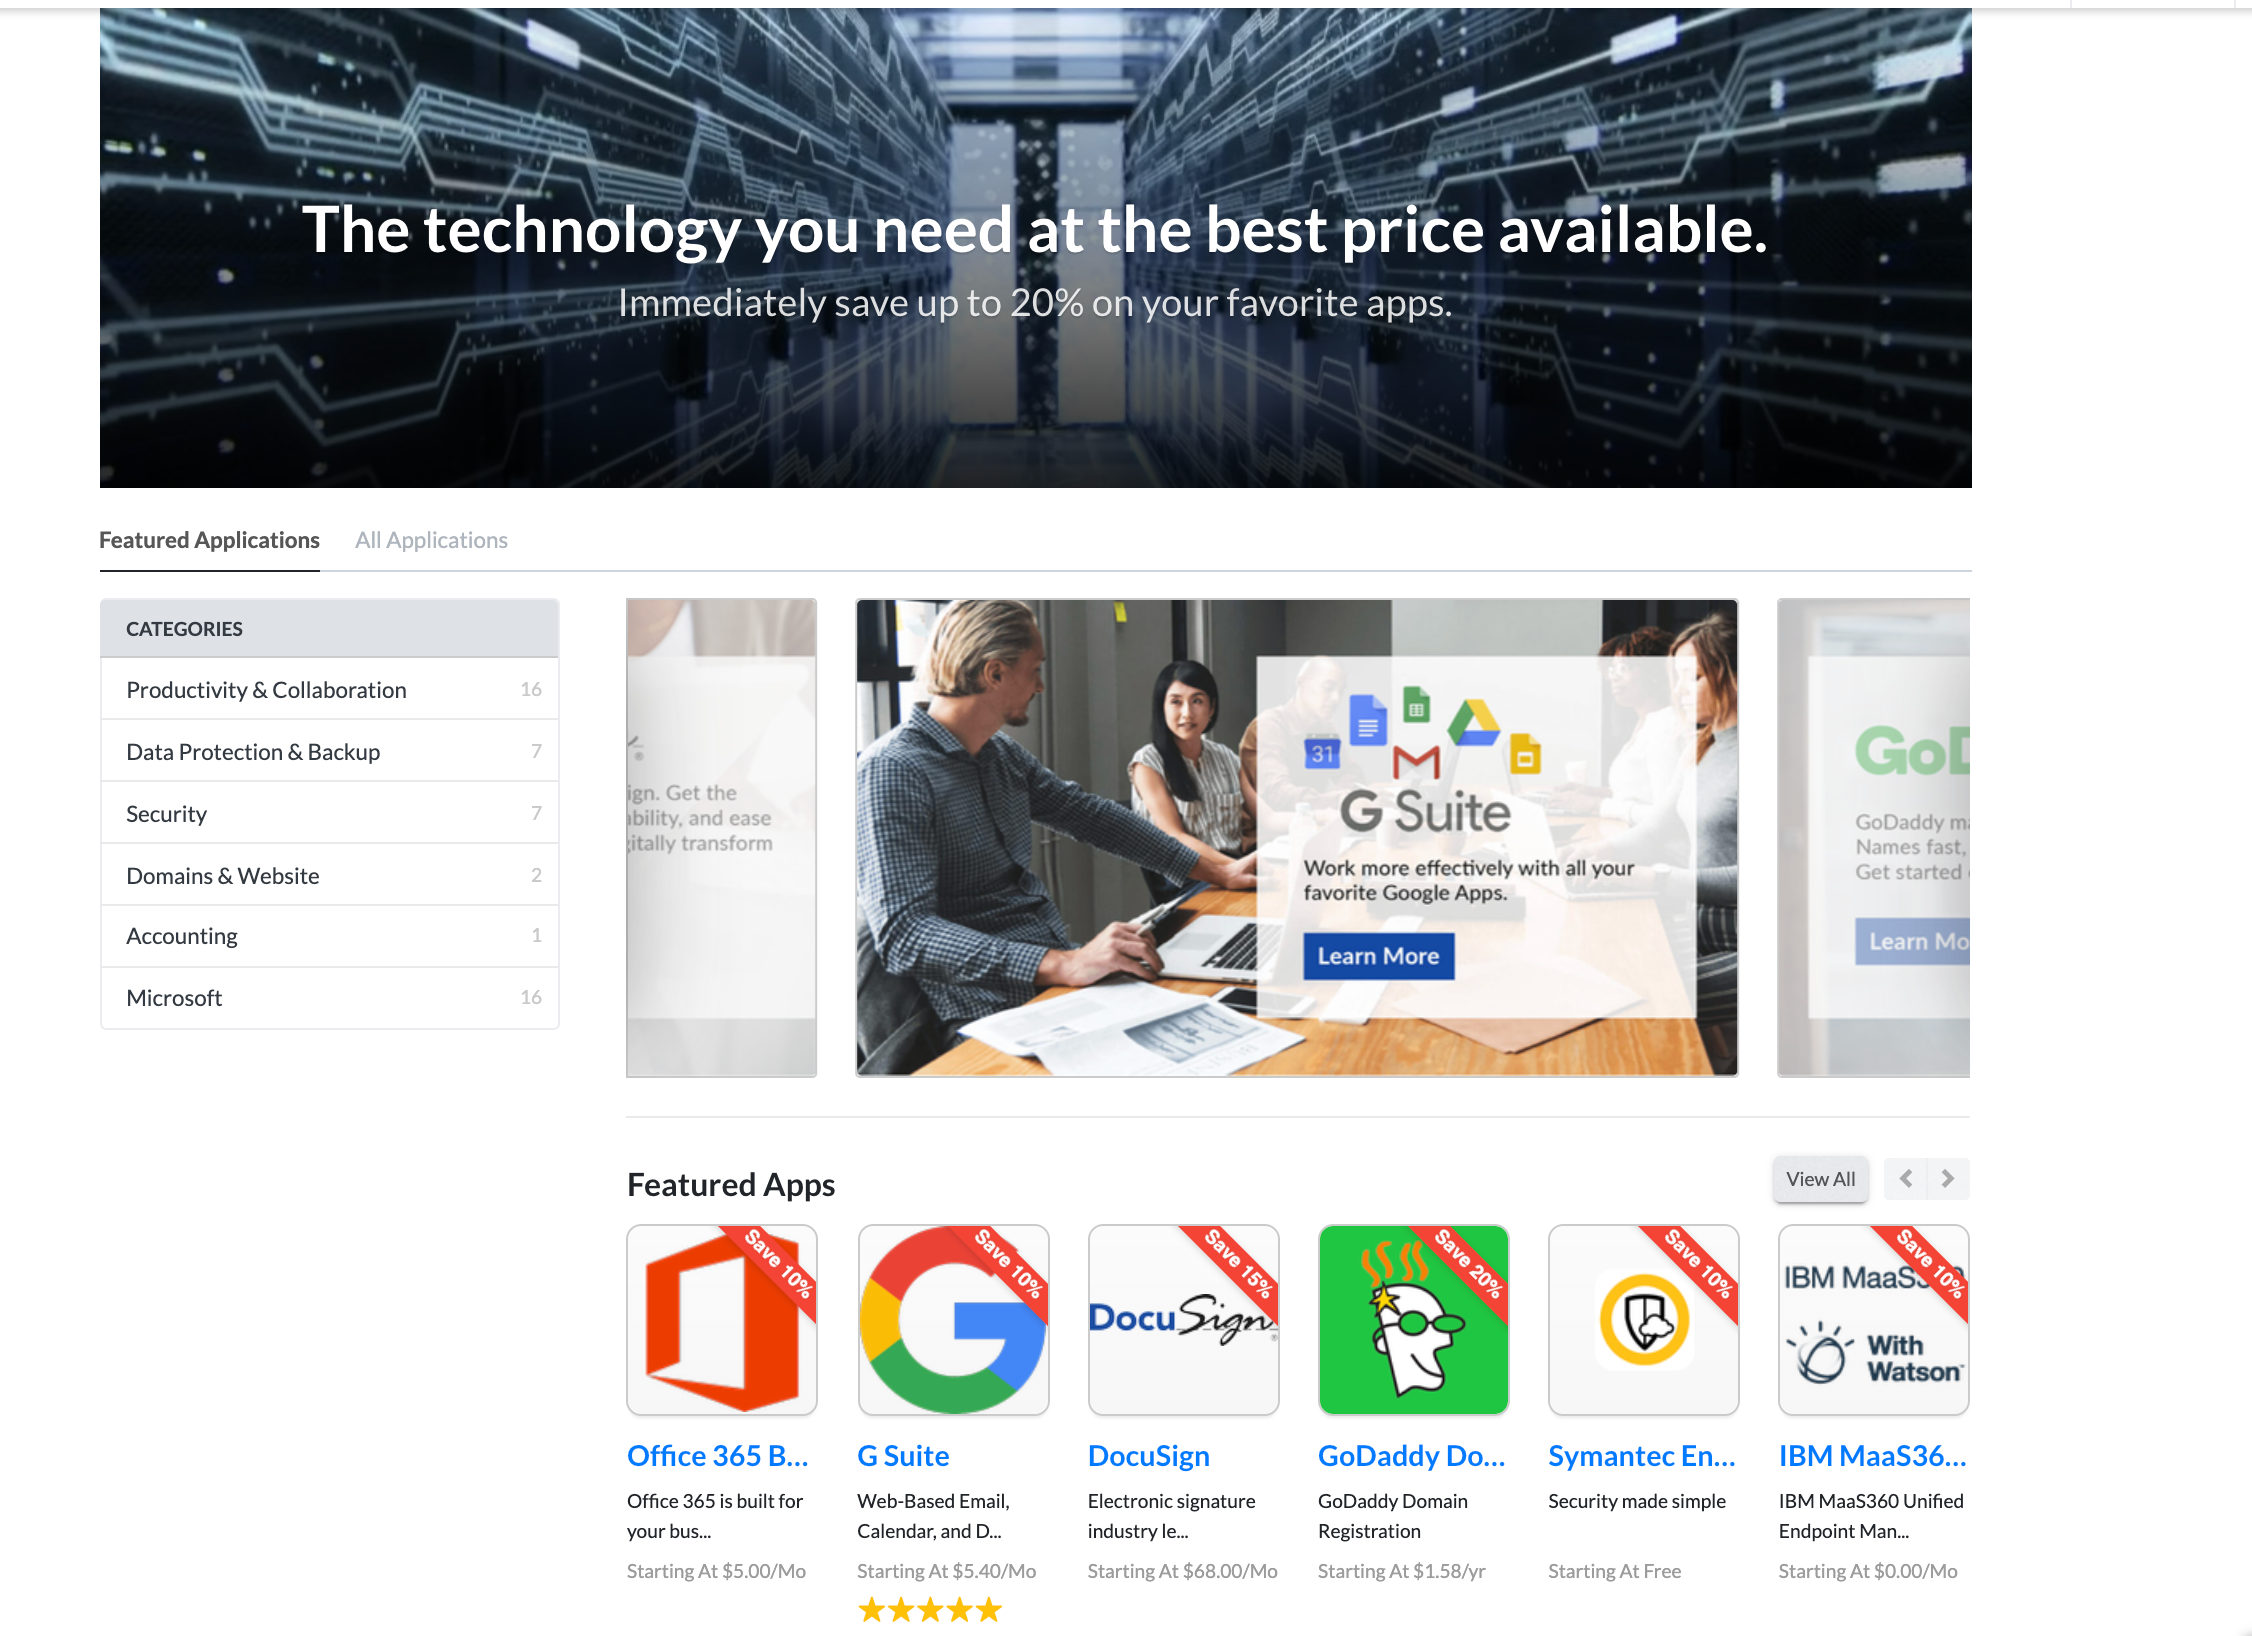Click the IBM MaaS360 With Watson icon
The image size is (2252, 1636).
(1873, 1319)
